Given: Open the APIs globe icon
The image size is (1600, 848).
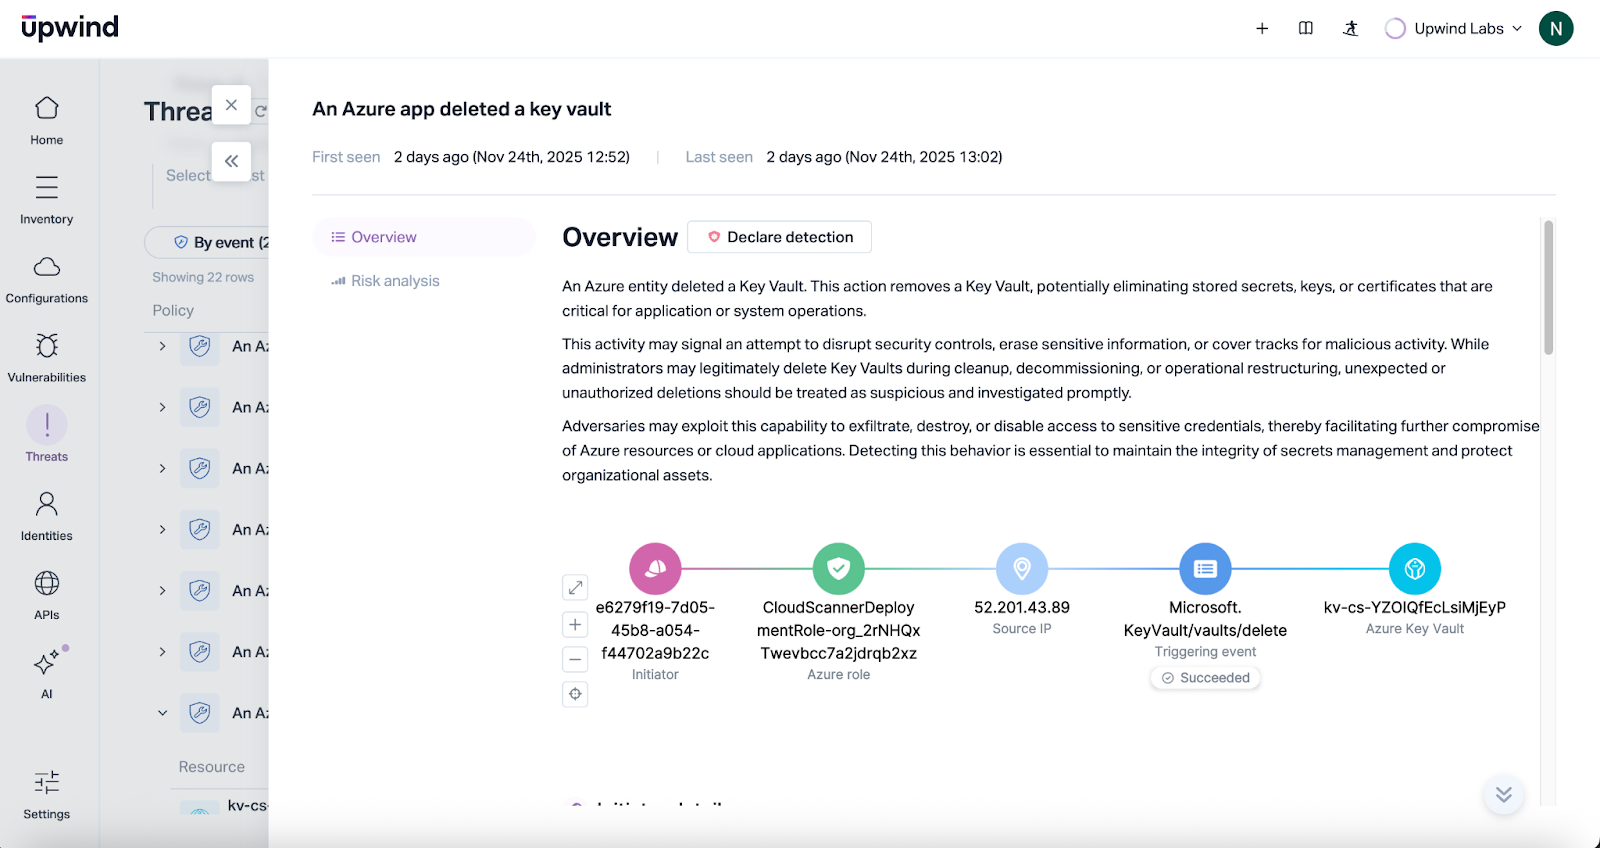Looking at the screenshot, I should point(46,594).
